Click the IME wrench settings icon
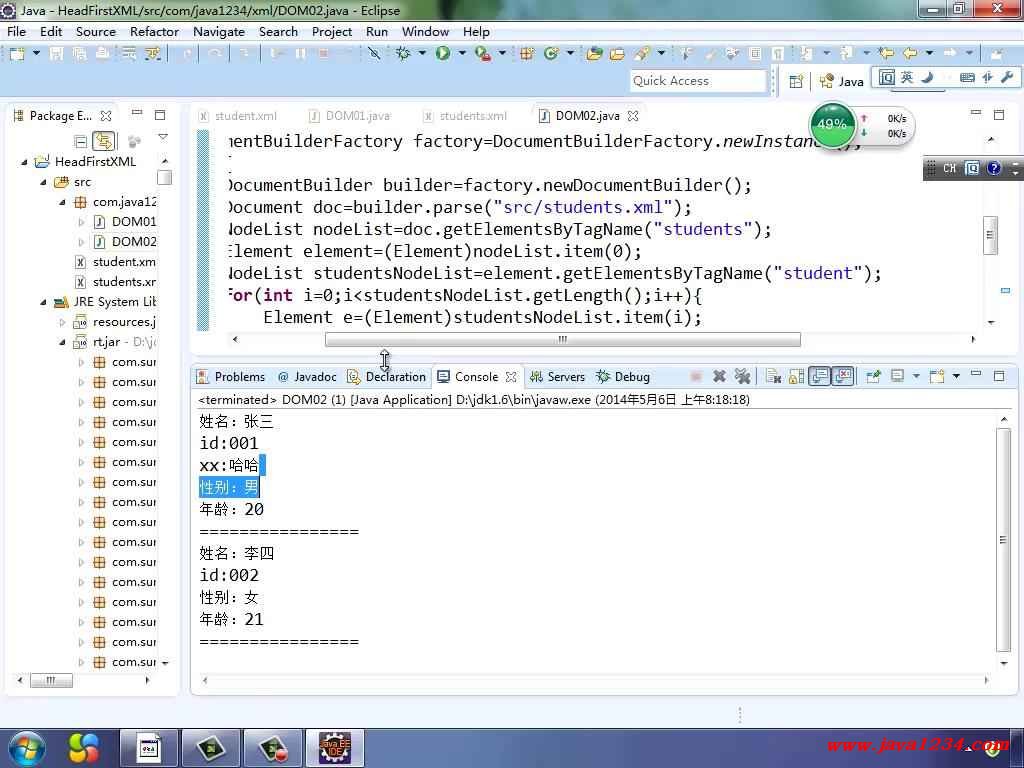 click(x=1007, y=78)
